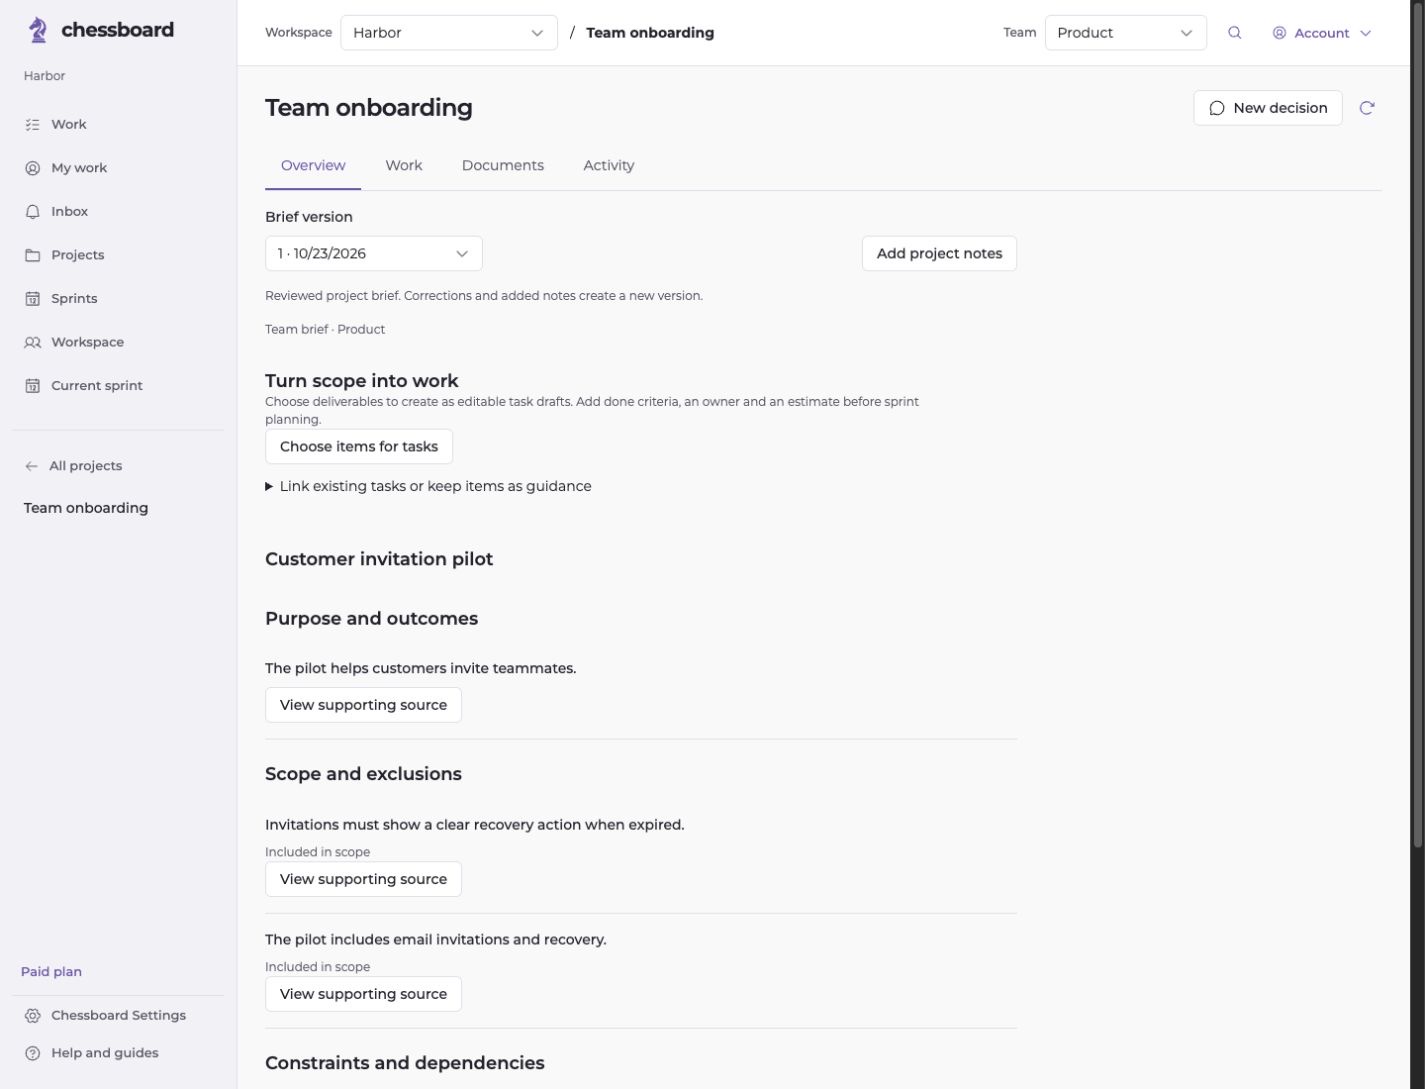Open the Documents tab
Image resolution: width=1425 pixels, height=1089 pixels.
[503, 165]
